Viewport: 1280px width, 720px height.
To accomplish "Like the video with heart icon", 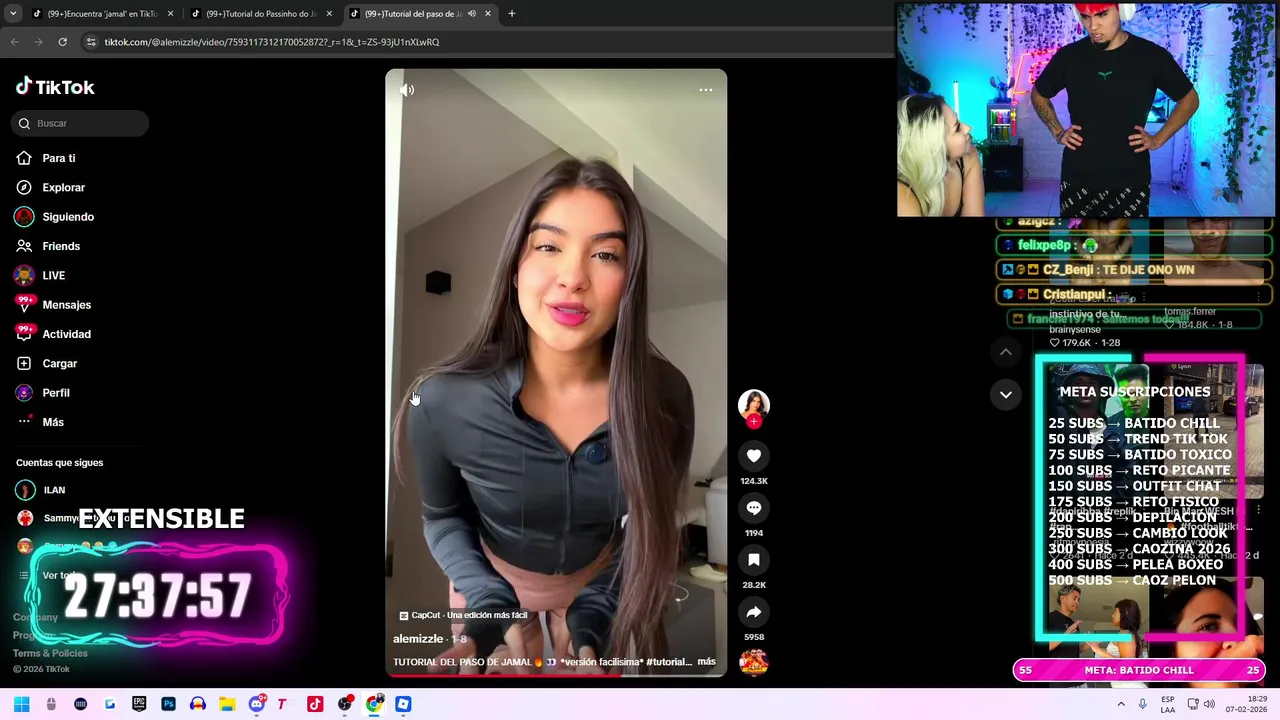I will pos(754,456).
